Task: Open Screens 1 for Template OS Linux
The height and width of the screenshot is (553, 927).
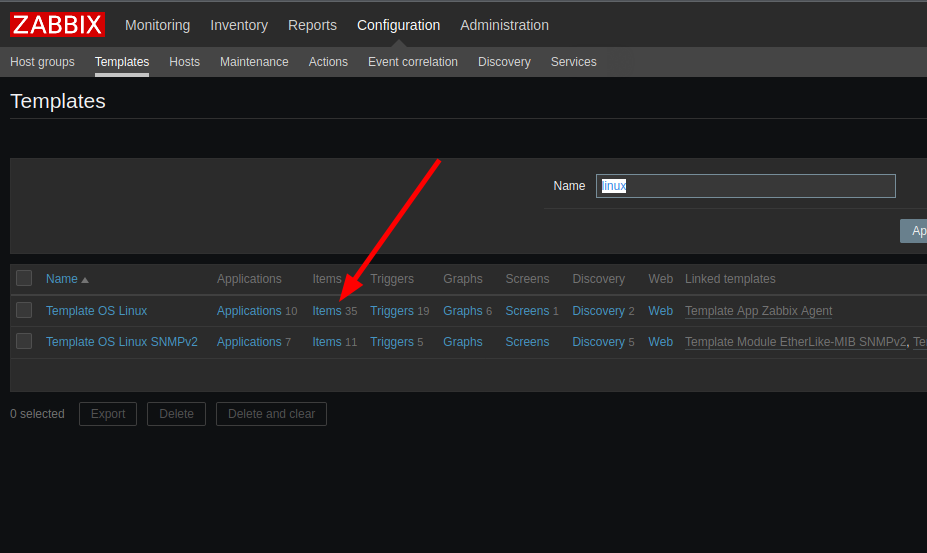Action: click(x=527, y=311)
